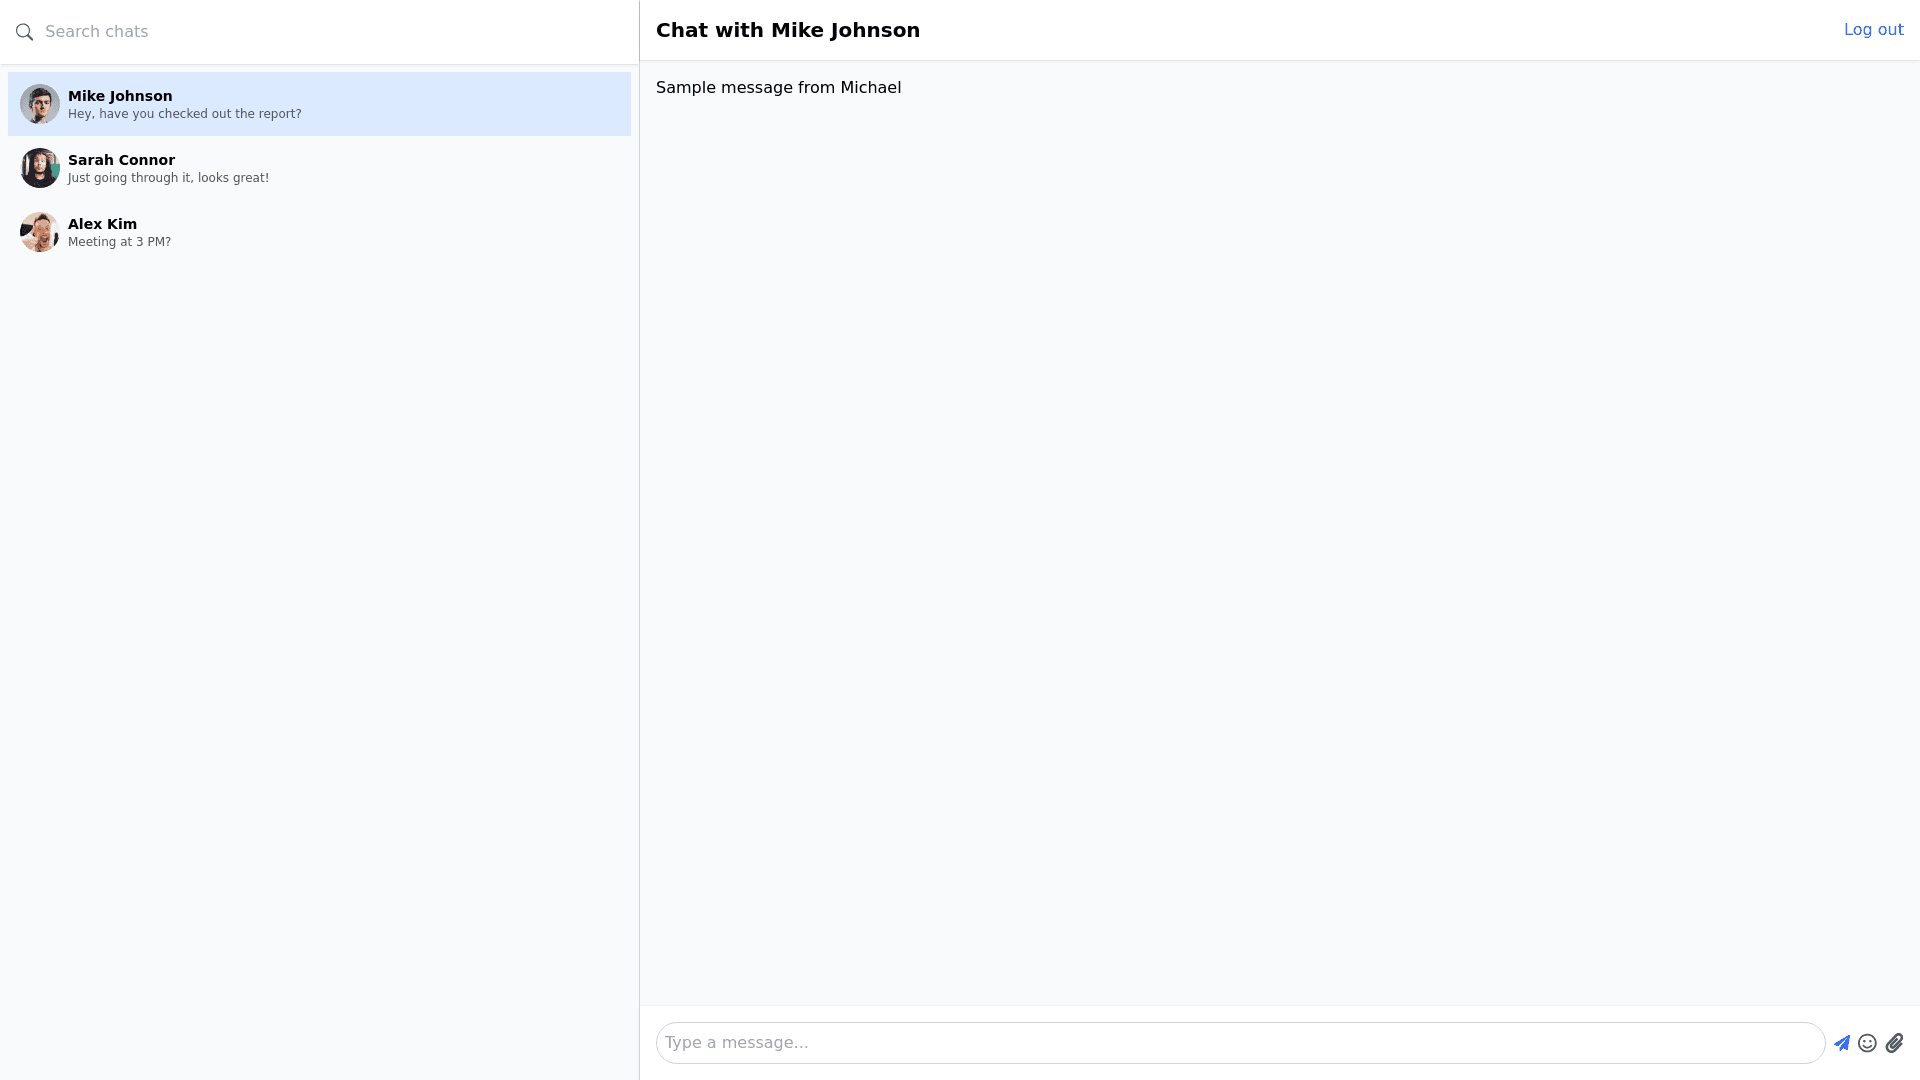This screenshot has width=1920, height=1080.
Task: Click the paperclip attachment icon
Action: (1894, 1043)
